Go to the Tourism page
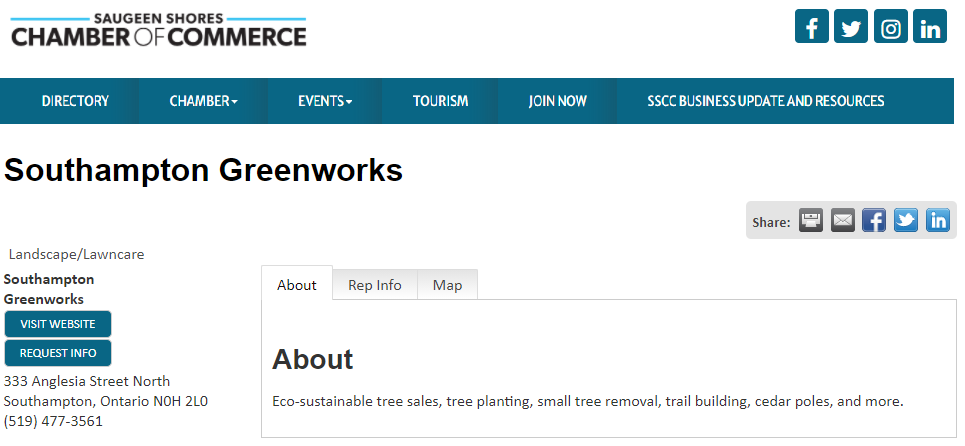This screenshot has width=965, height=446. (x=440, y=101)
